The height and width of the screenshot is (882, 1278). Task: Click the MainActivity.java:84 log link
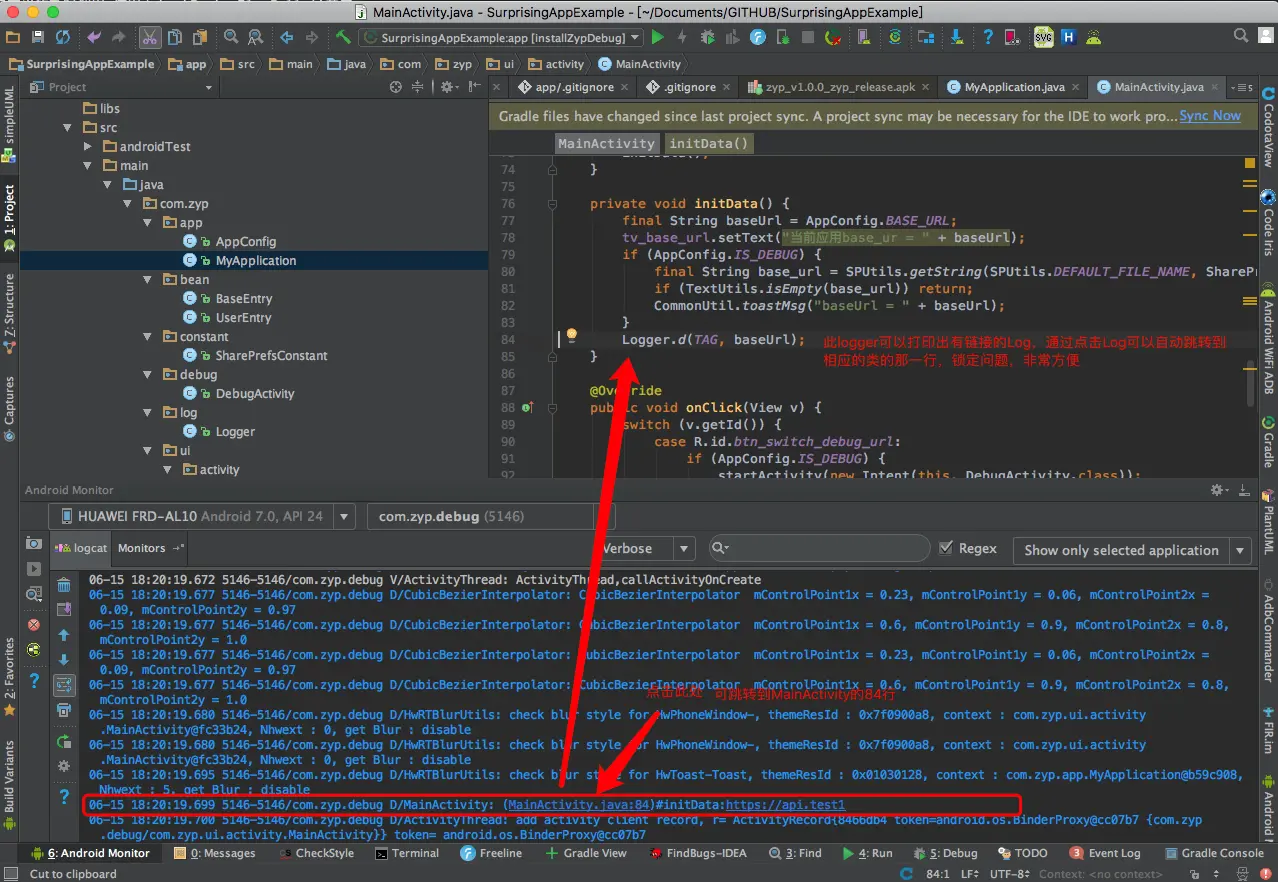pyautogui.click(x=580, y=805)
